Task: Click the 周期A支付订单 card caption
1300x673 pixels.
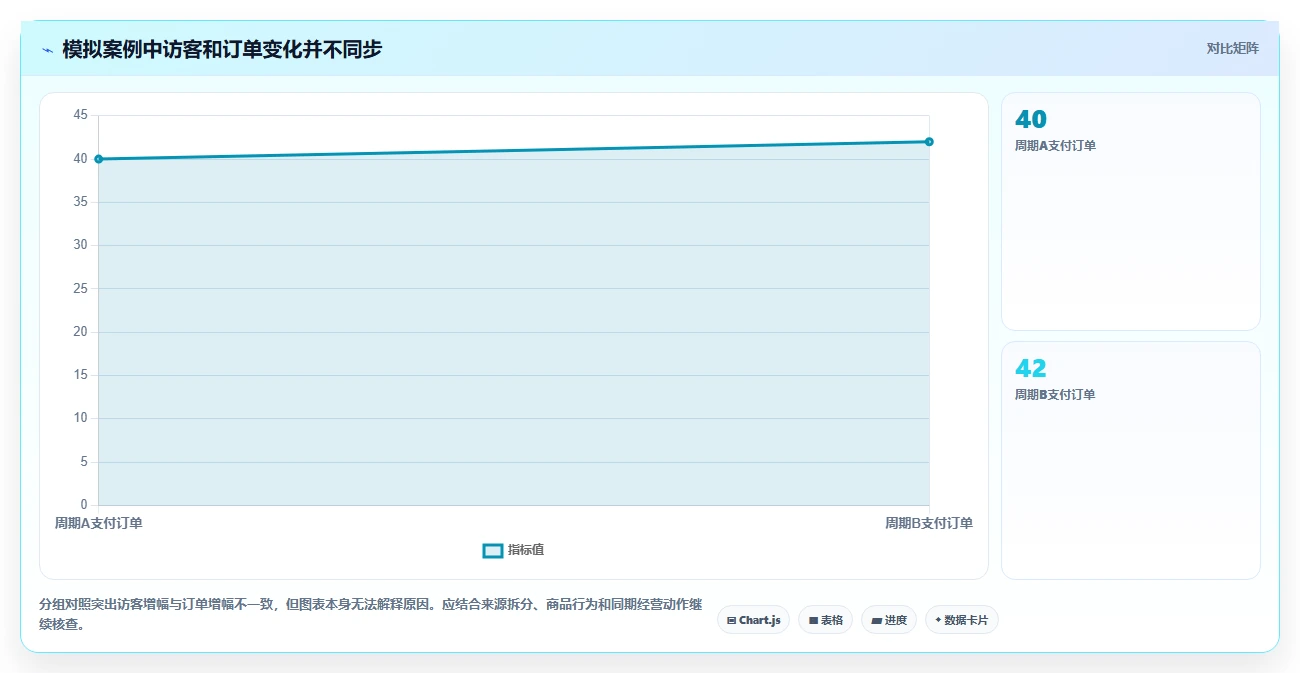Action: pos(1055,146)
